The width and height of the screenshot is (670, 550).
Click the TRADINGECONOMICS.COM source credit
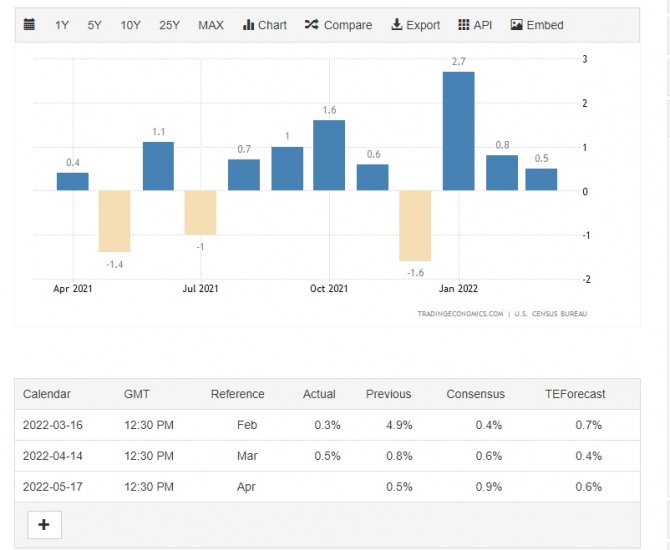(460, 314)
